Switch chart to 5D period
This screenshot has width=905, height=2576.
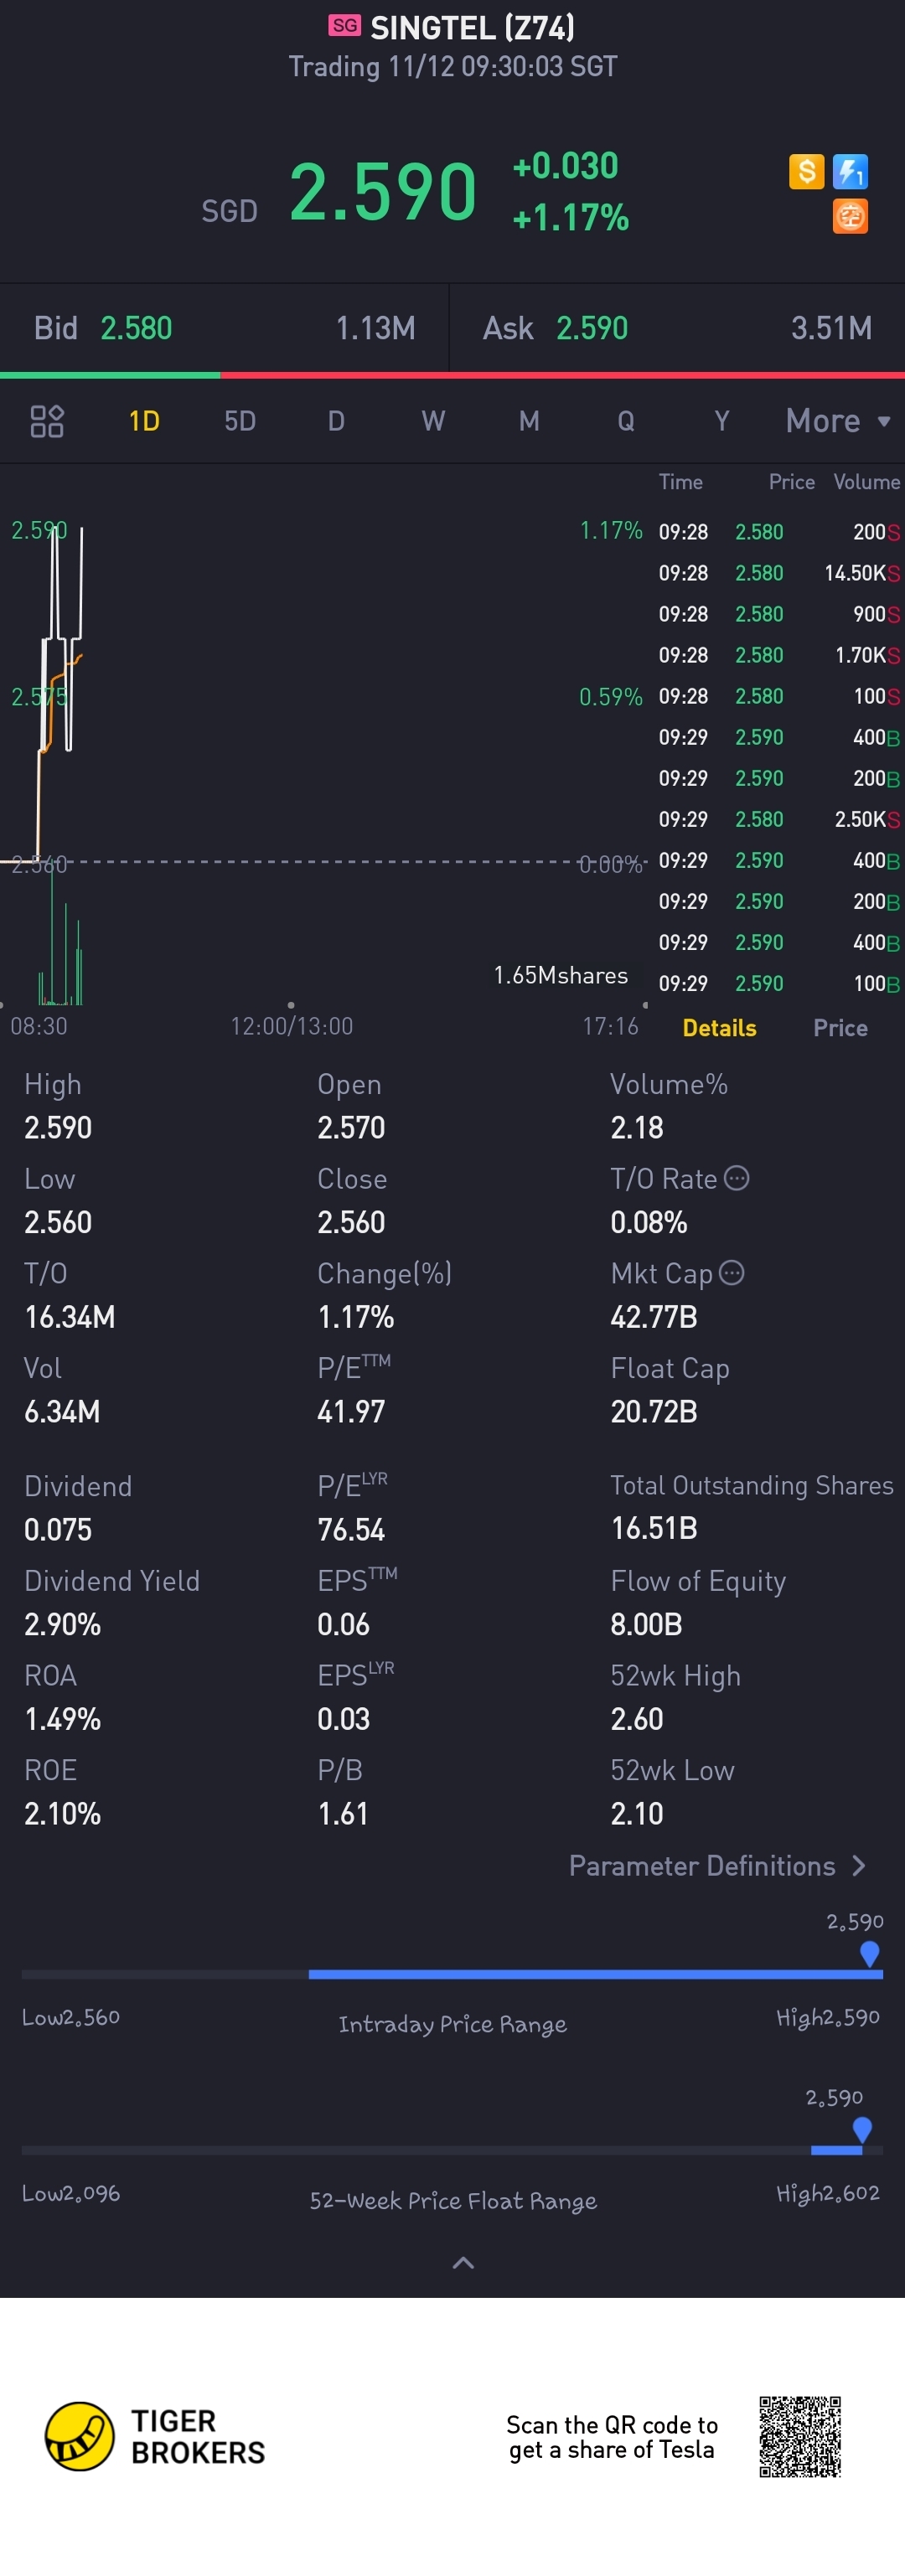coord(240,421)
